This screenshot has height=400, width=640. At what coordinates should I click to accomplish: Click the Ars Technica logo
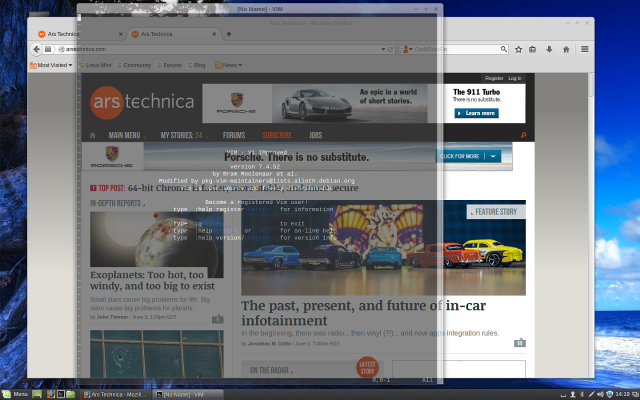coord(142,102)
